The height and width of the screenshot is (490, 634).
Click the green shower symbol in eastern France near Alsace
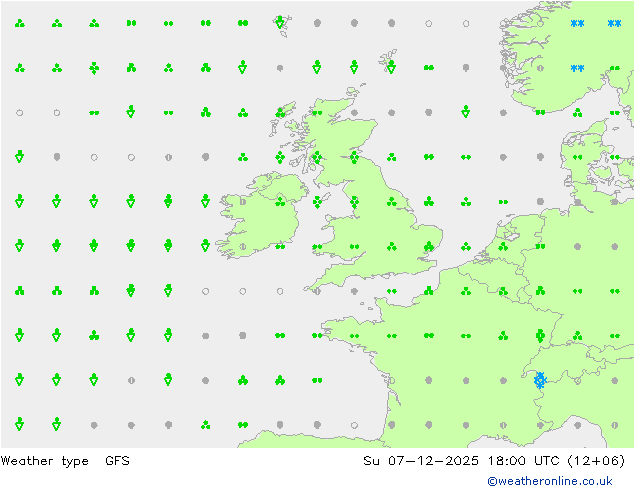[x=540, y=336]
